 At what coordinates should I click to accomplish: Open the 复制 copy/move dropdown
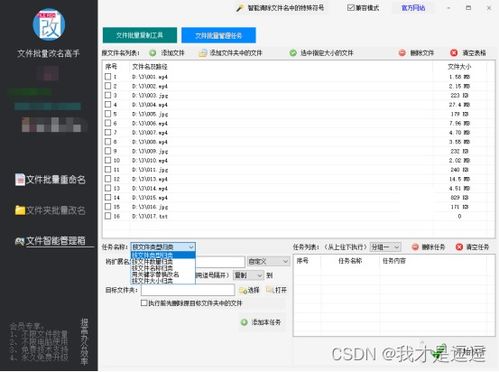tap(248, 275)
